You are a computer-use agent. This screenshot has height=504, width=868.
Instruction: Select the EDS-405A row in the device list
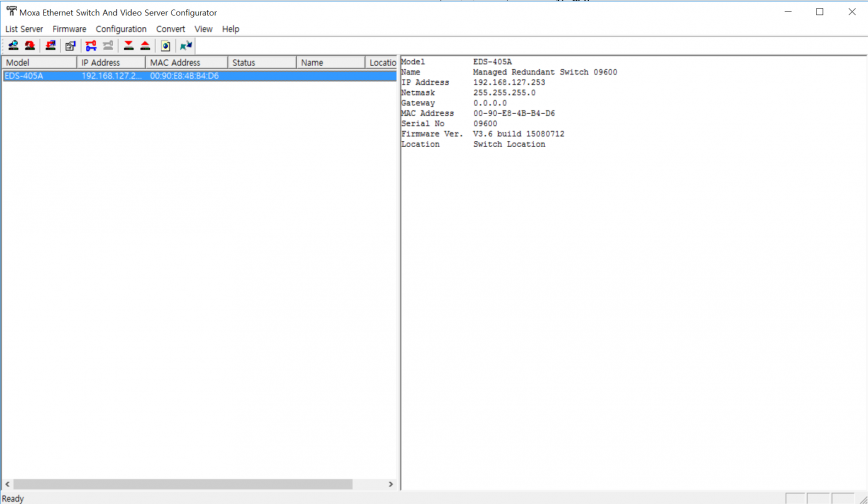coord(199,76)
